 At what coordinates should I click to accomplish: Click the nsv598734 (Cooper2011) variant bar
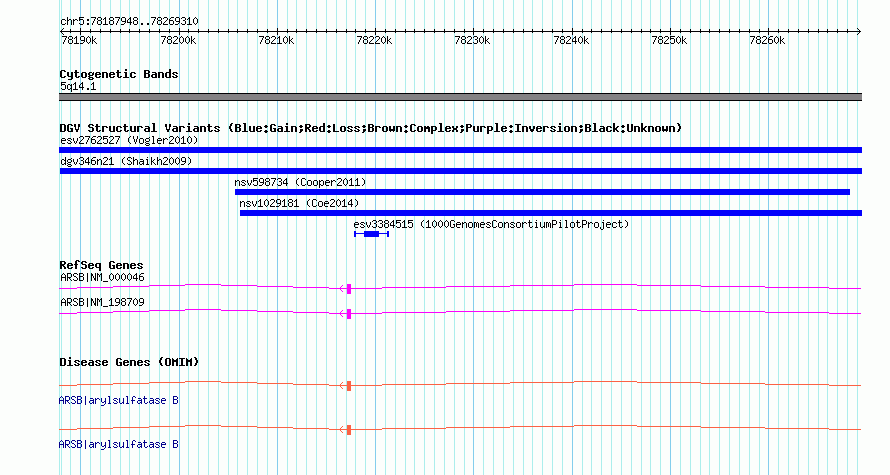[542, 192]
